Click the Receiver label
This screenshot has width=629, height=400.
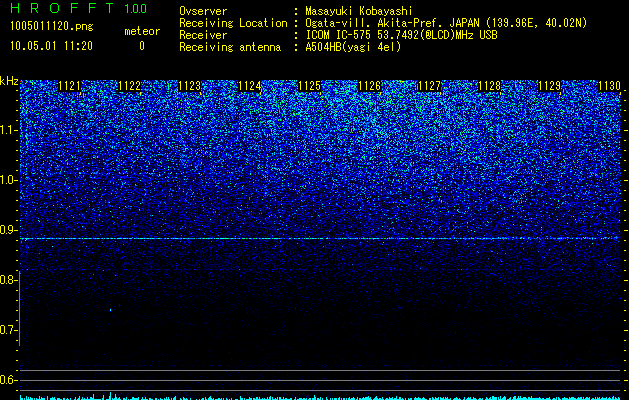(x=203, y=35)
